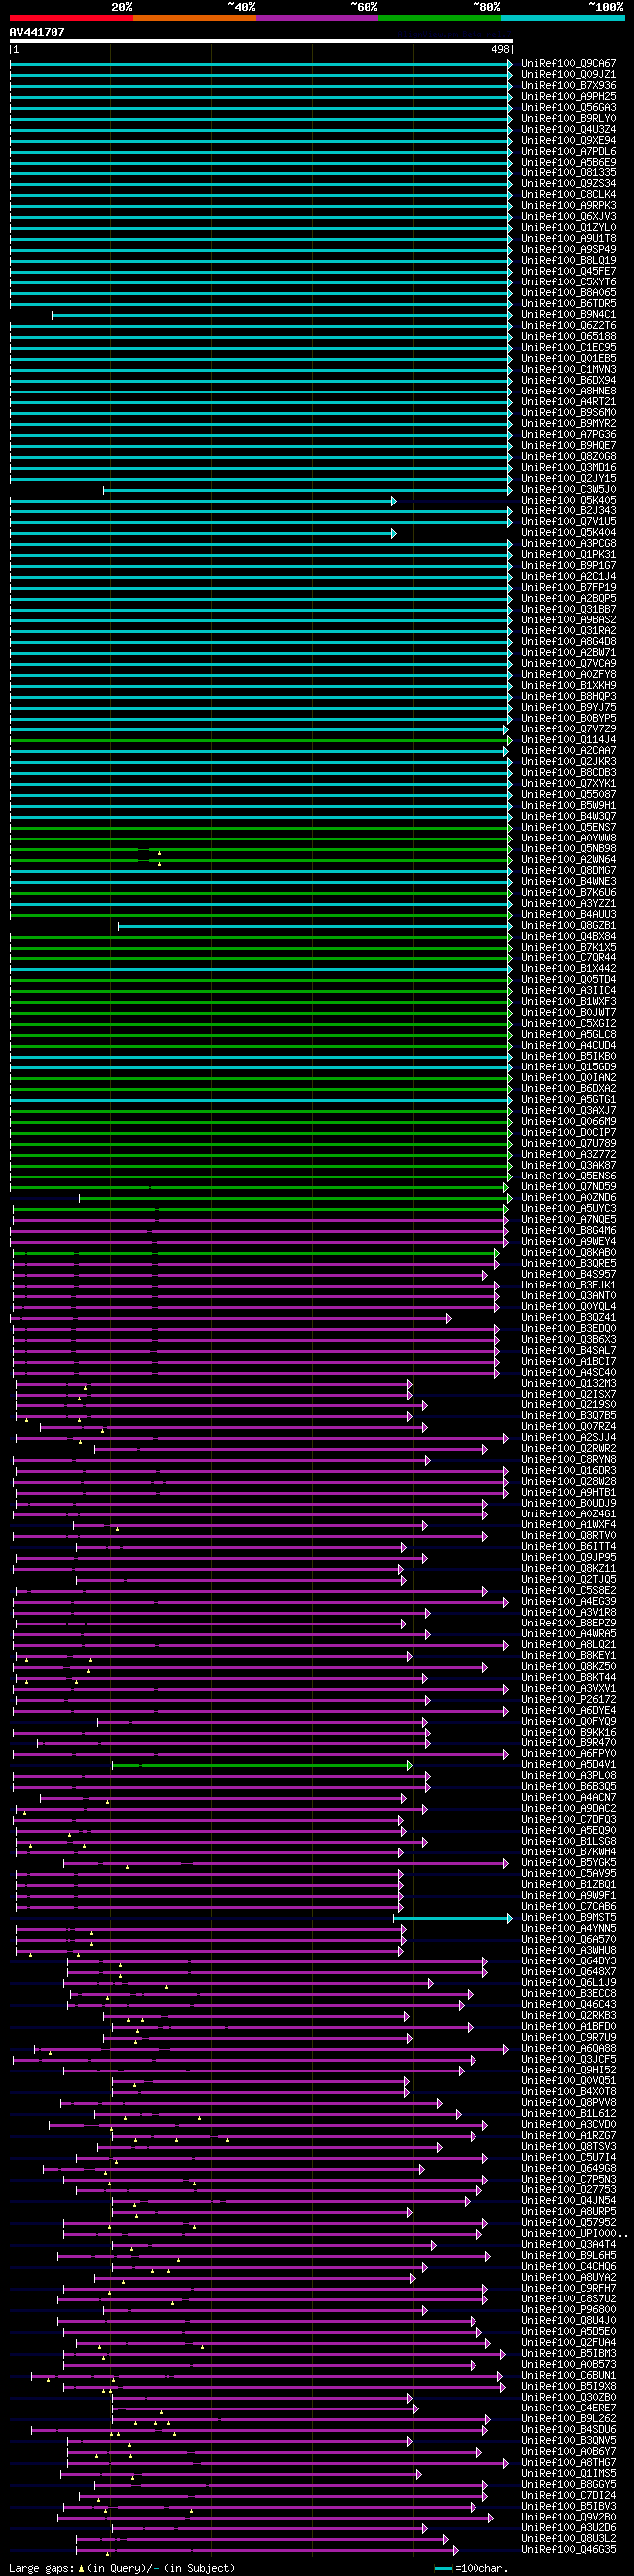Select the UniRef100_Q2ISX7 label
The height and width of the screenshot is (2576, 634).
(569, 1395)
